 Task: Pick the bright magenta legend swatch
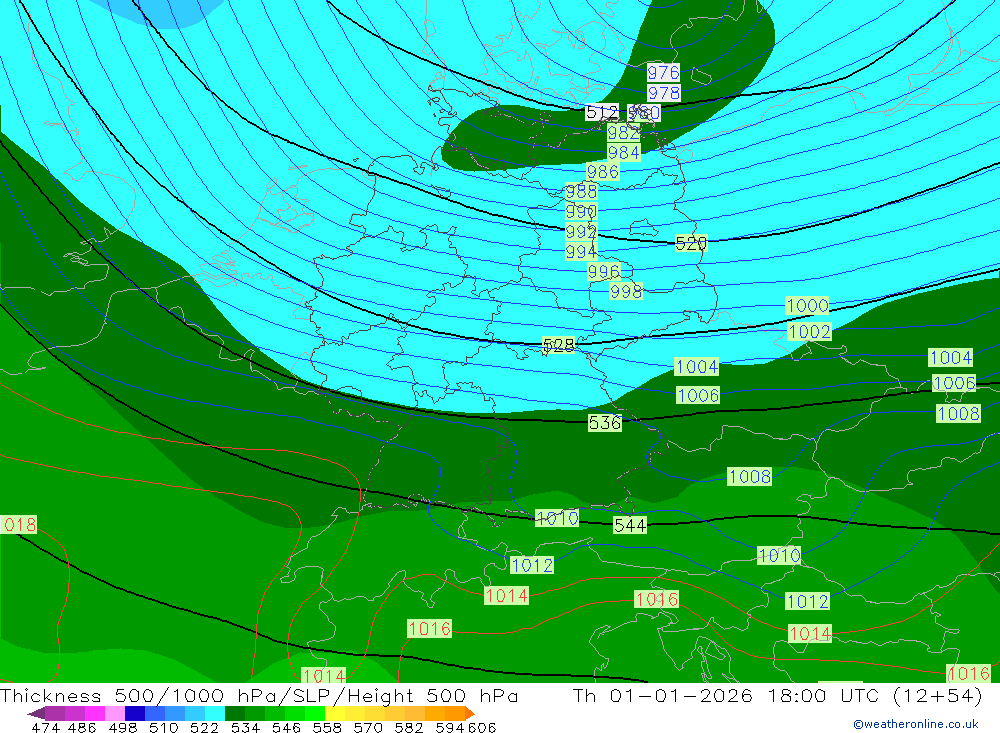coord(94,713)
